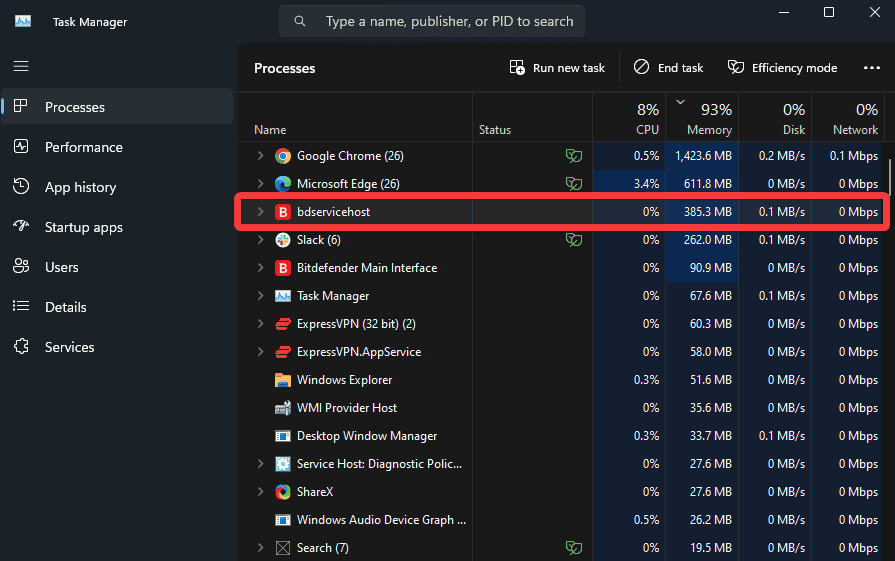Expand Bitdefender Main Interface process
895x561 pixels.
(x=260, y=267)
